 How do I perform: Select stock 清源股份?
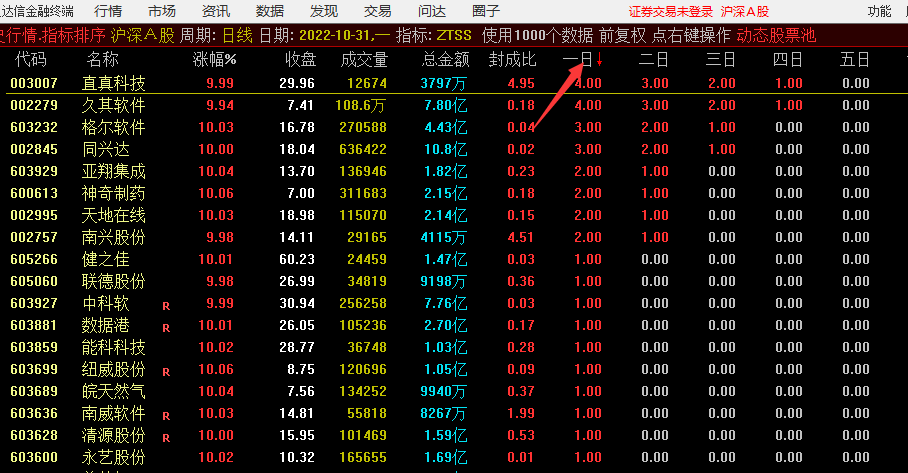[114, 435]
